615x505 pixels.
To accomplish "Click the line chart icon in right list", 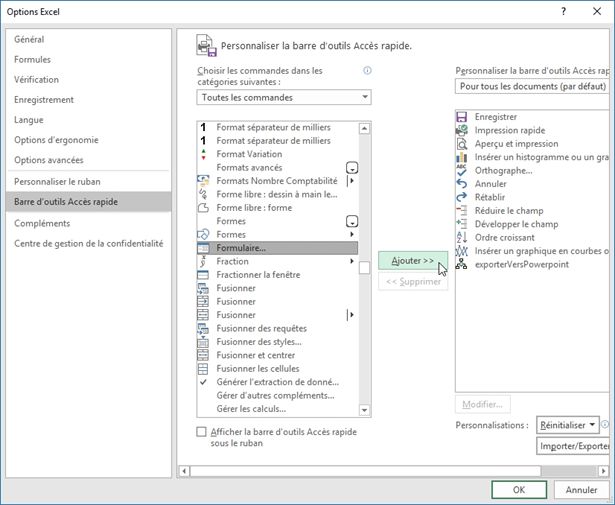I will (462, 251).
